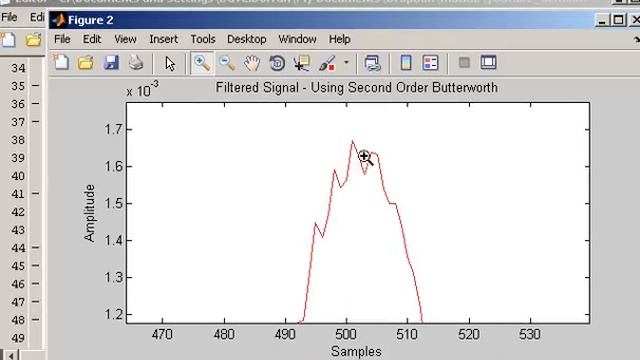Open the Tools menu
This screenshot has width=640, height=360.
point(203,39)
